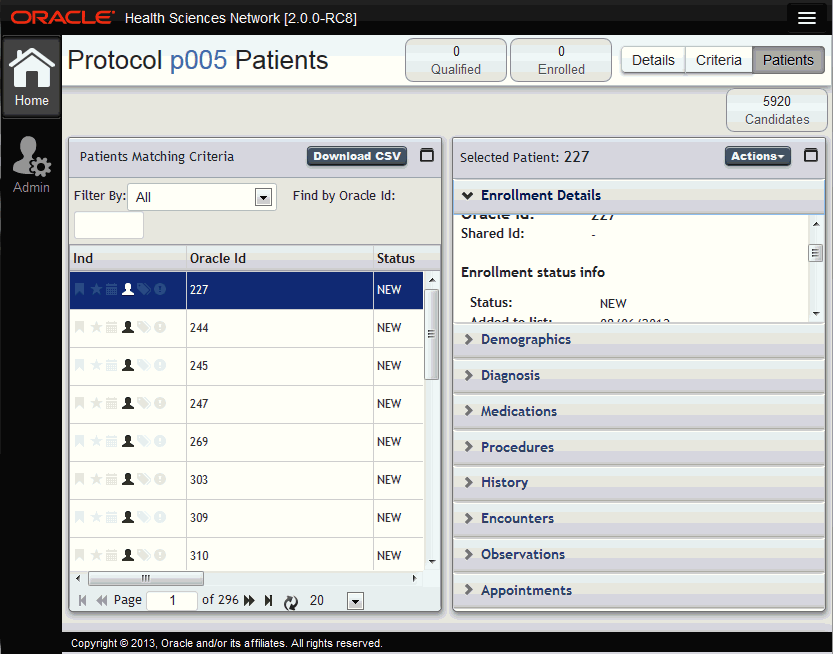Switch to the Criteria tab

[718, 60]
